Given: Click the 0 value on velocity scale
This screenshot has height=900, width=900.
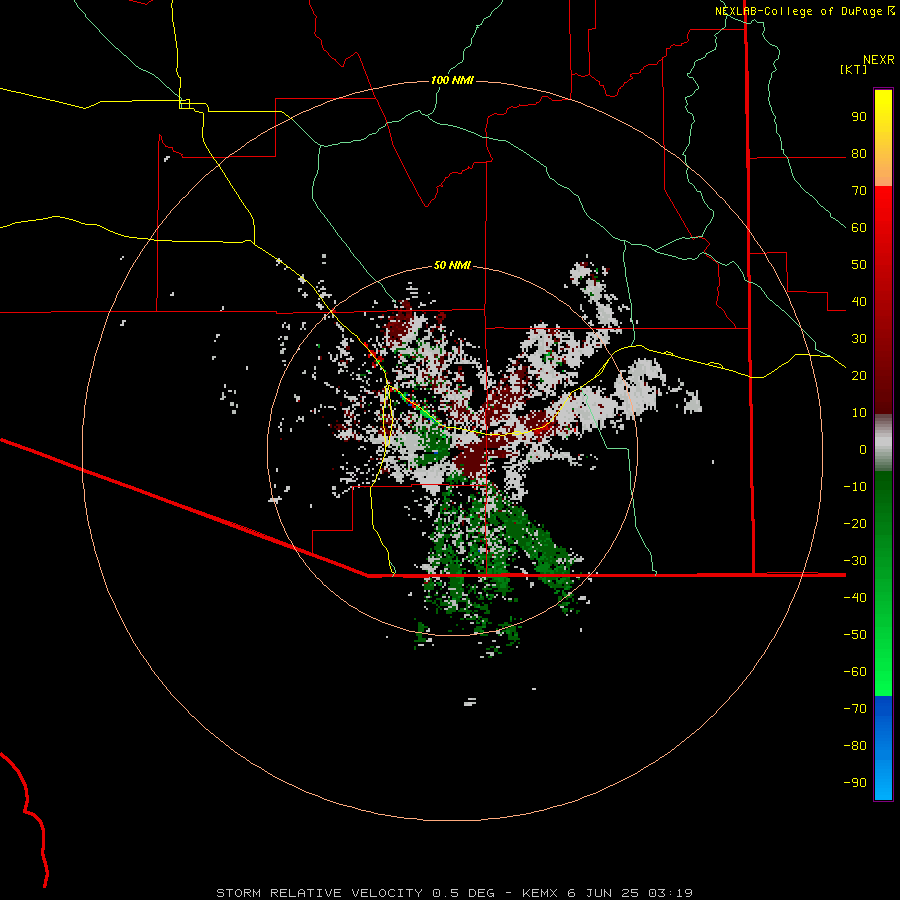Looking at the screenshot, I should 863,450.
